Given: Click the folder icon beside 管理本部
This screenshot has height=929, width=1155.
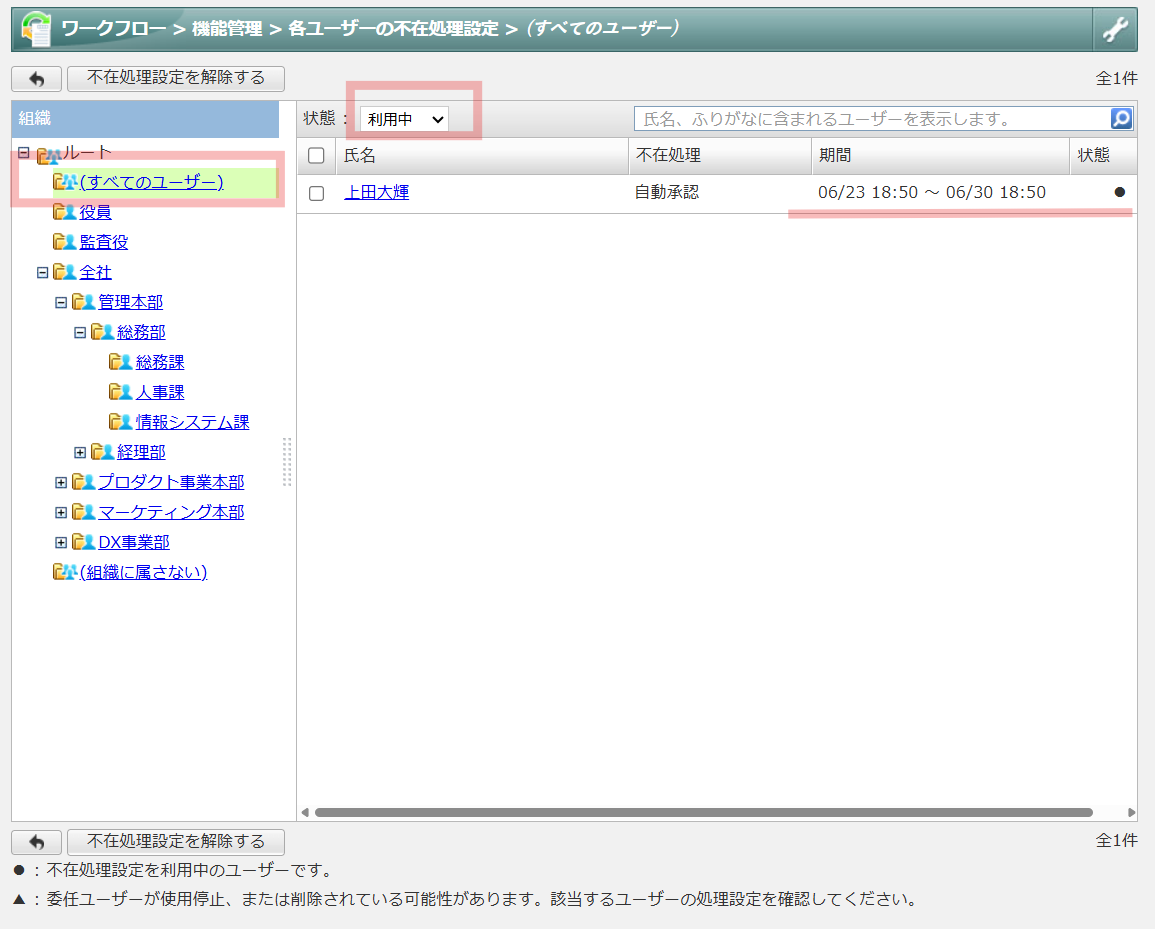Looking at the screenshot, I should (x=83, y=302).
